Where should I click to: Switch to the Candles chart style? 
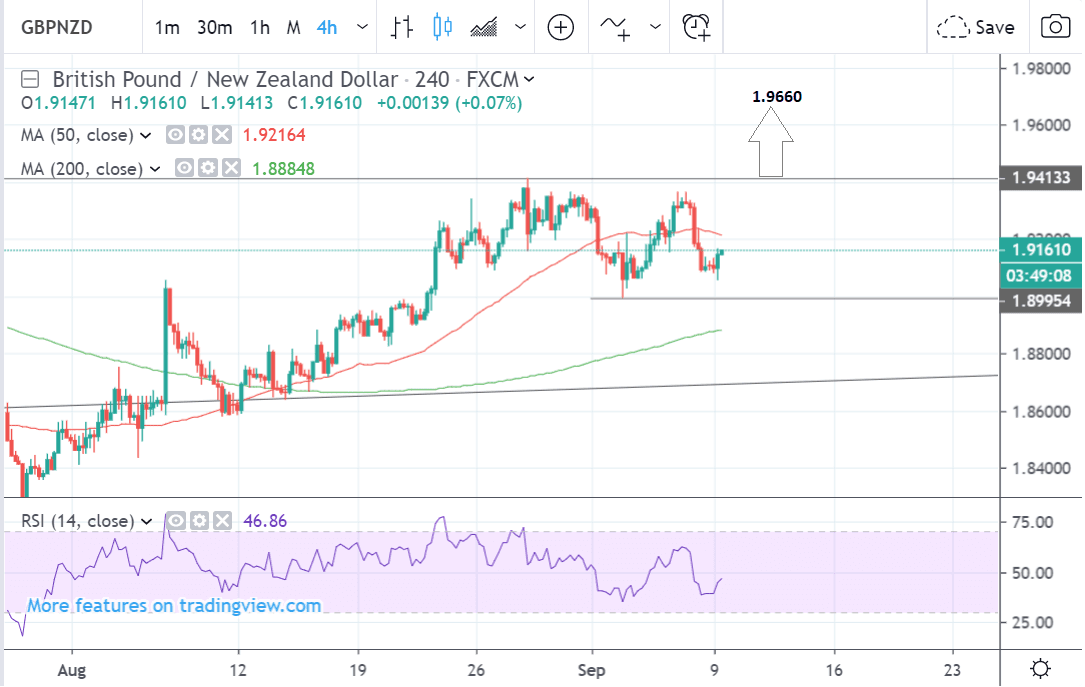click(x=444, y=27)
